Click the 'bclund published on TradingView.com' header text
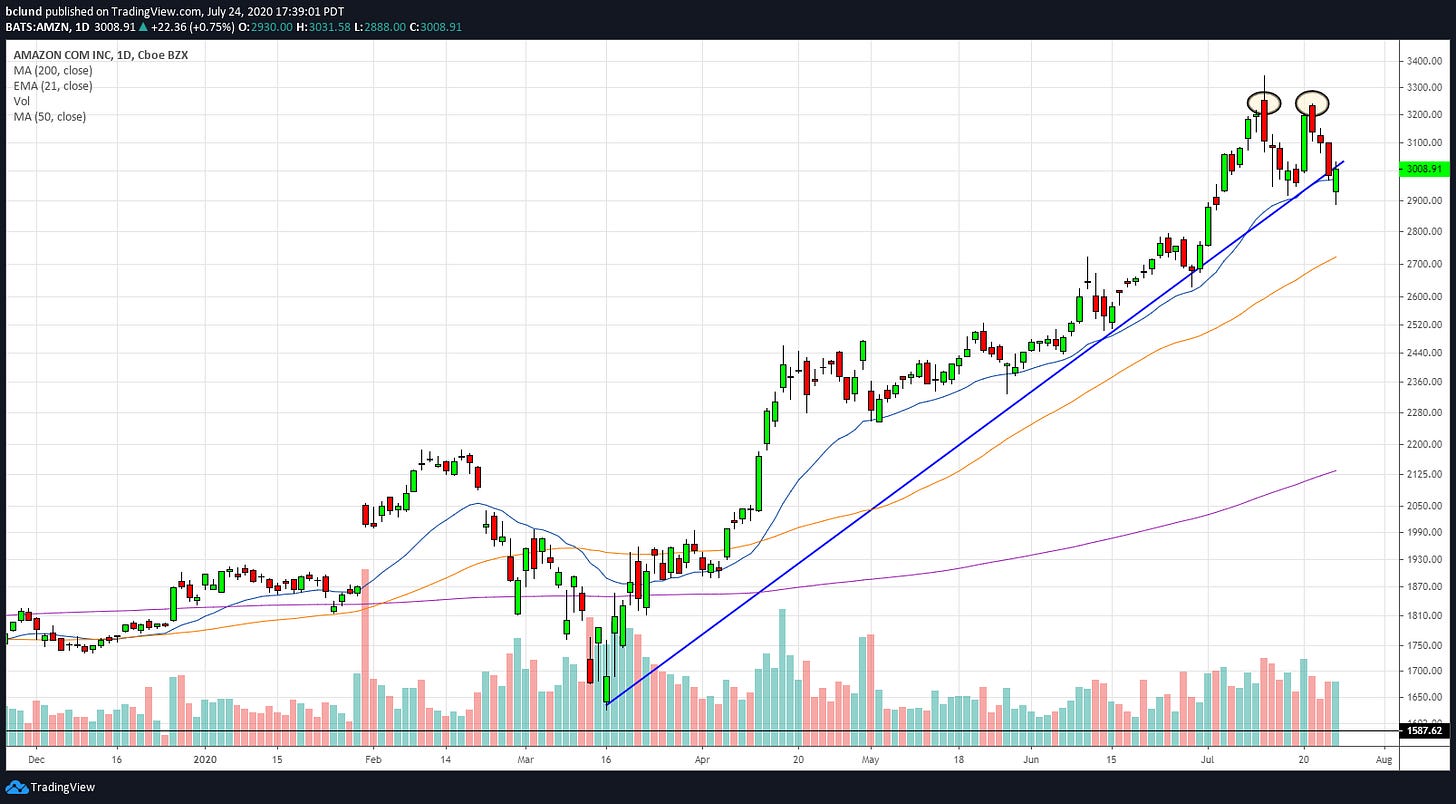 point(103,11)
